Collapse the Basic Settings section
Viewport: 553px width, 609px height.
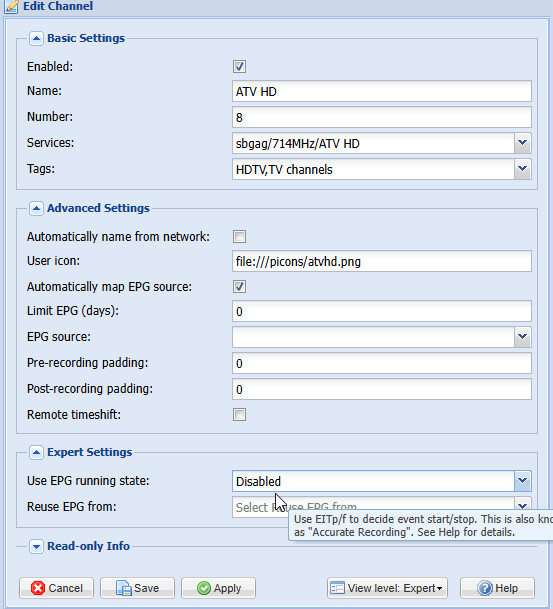point(36,38)
